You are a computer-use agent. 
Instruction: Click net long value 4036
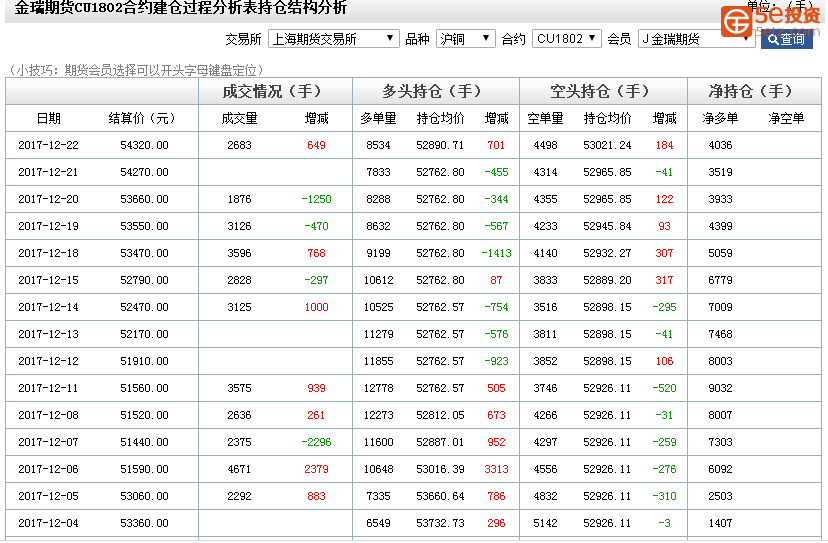(x=720, y=145)
